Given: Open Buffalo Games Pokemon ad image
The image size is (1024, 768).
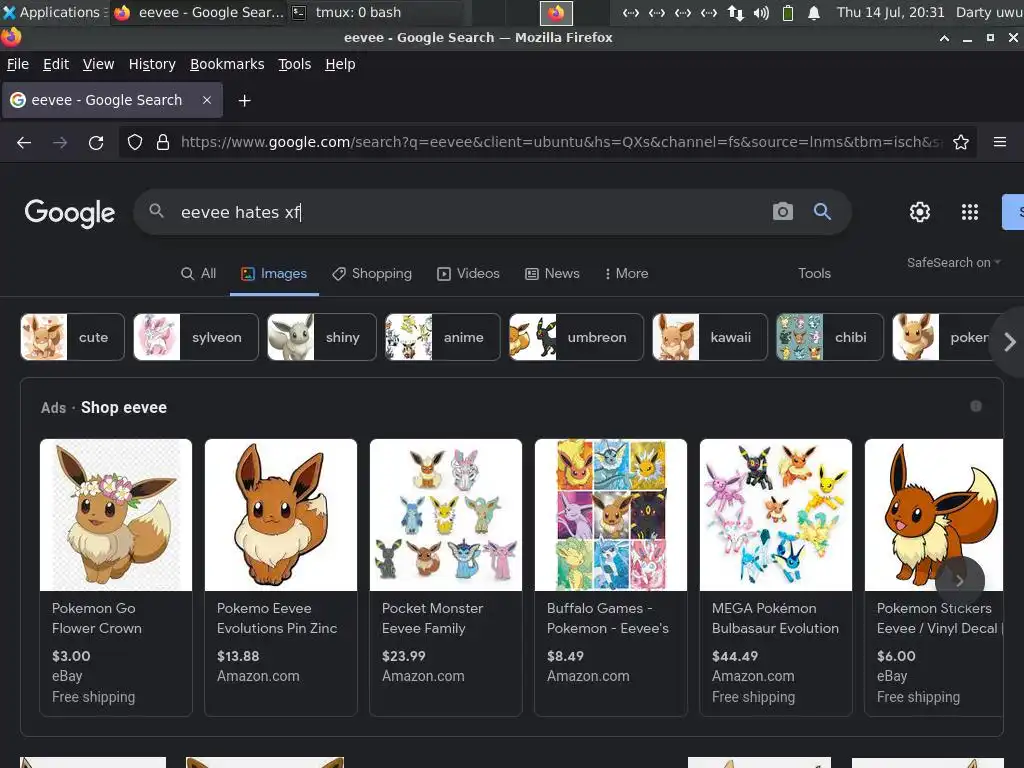Looking at the screenshot, I should click(611, 515).
